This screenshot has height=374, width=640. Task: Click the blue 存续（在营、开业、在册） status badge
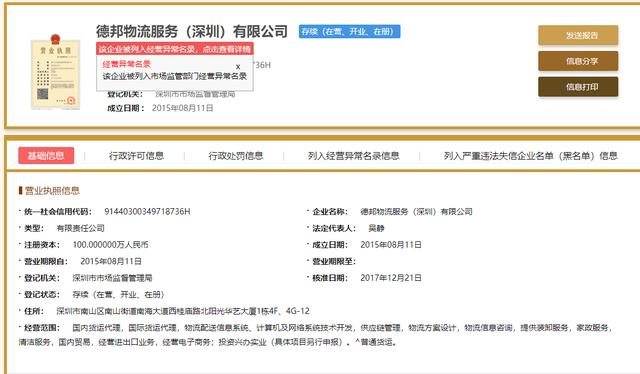pyautogui.click(x=349, y=31)
